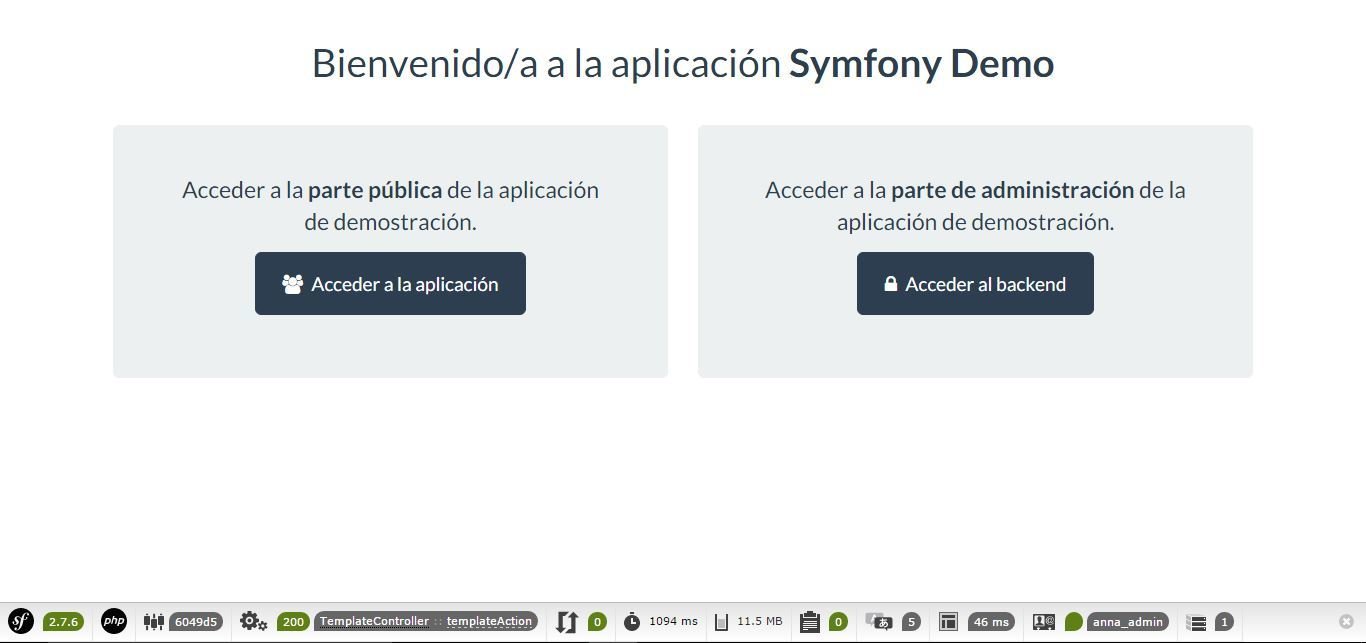Open the PHP info icon

[x=114, y=622]
